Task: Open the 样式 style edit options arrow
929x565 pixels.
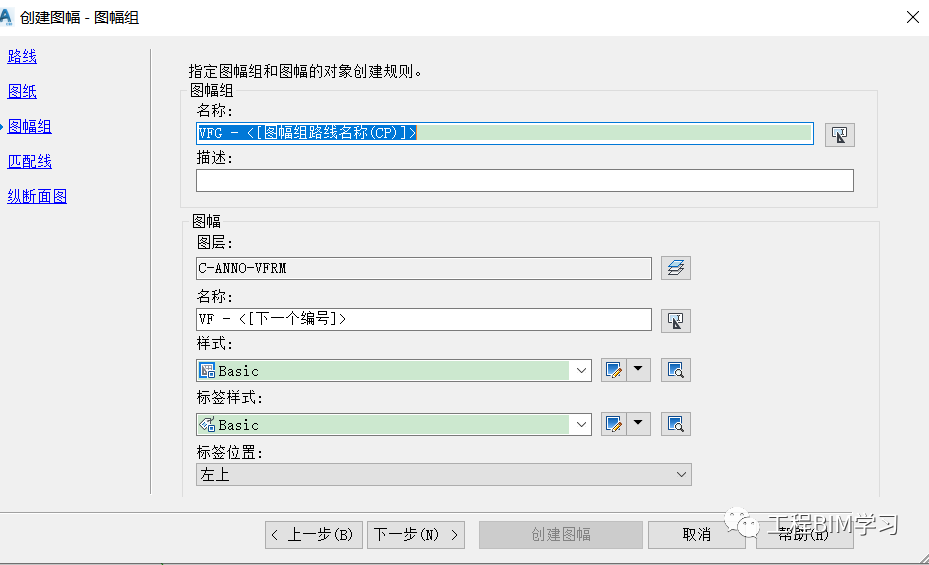Action: click(x=638, y=370)
